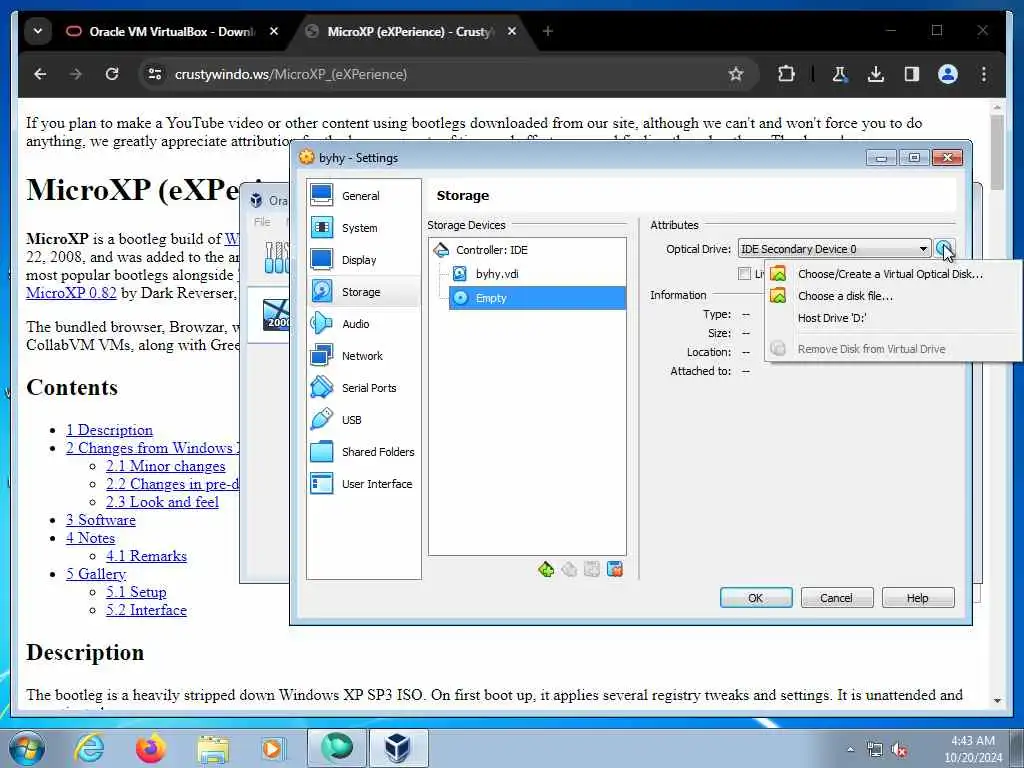Open site info icon in address bar
Image resolution: width=1024 pixels, height=768 pixels.
click(155, 74)
